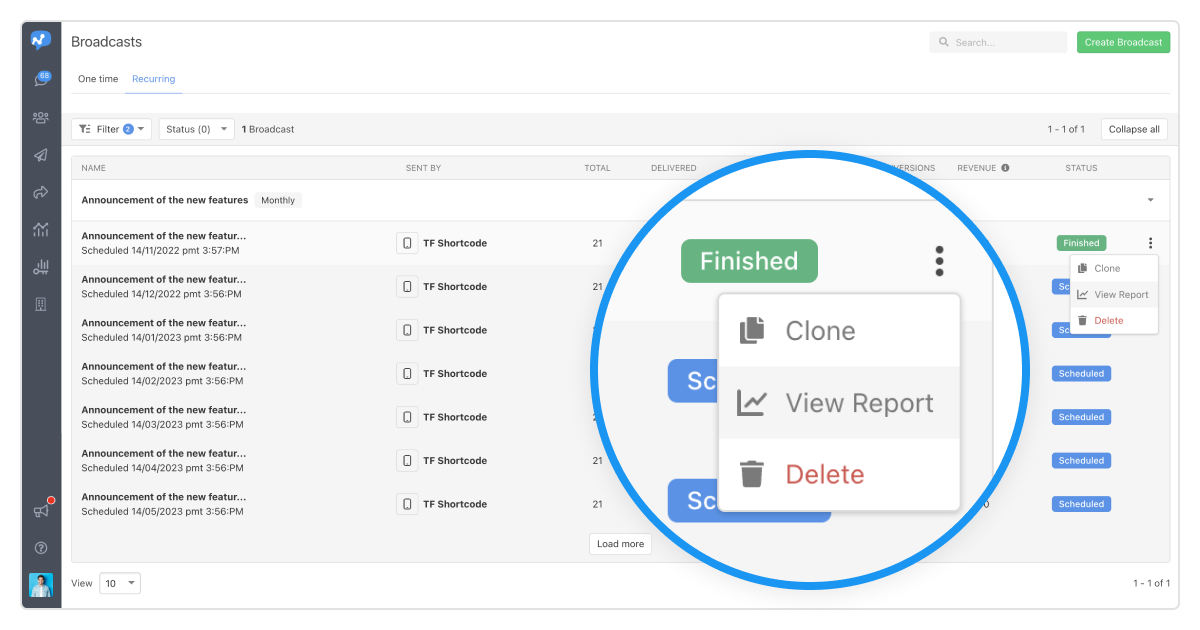The image size is (1200, 630).
Task: Click the Create Broadcast button
Action: point(1123,42)
